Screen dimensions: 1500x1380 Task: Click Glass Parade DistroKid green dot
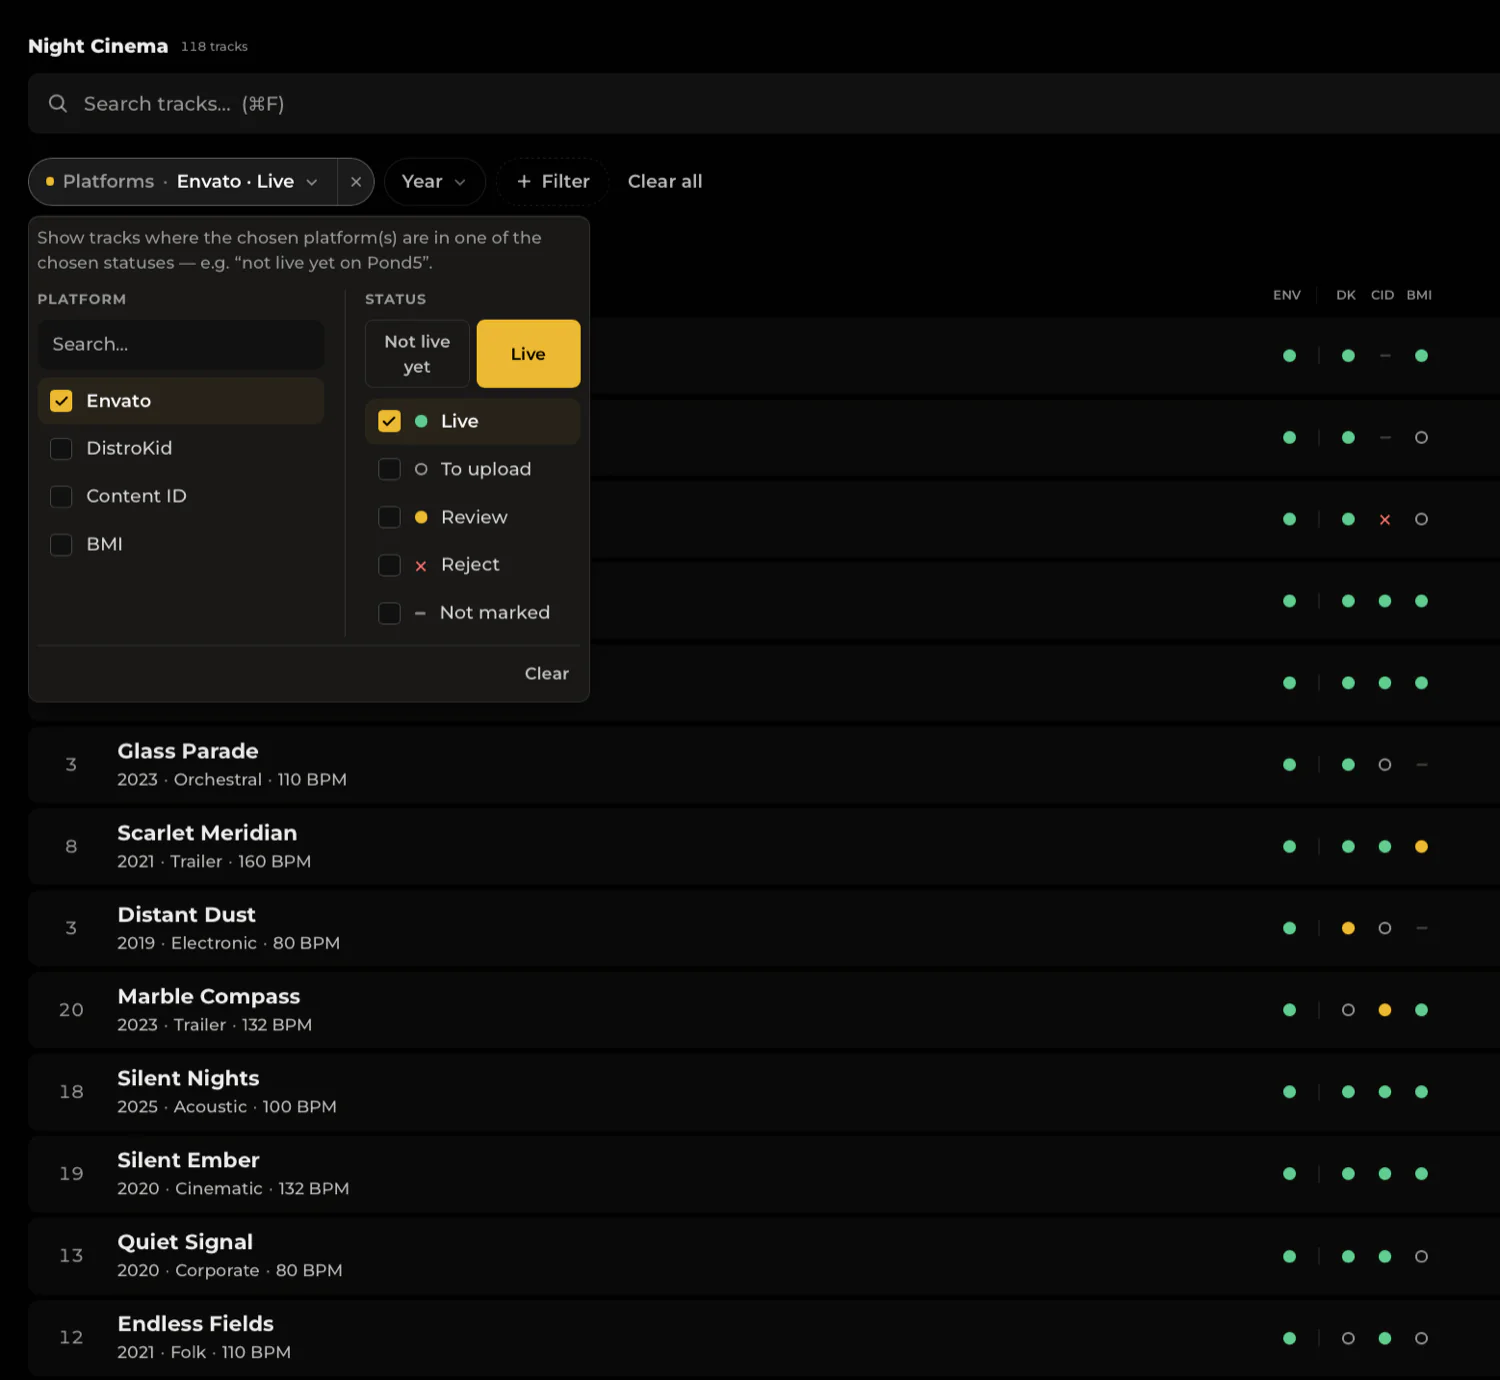(x=1348, y=765)
